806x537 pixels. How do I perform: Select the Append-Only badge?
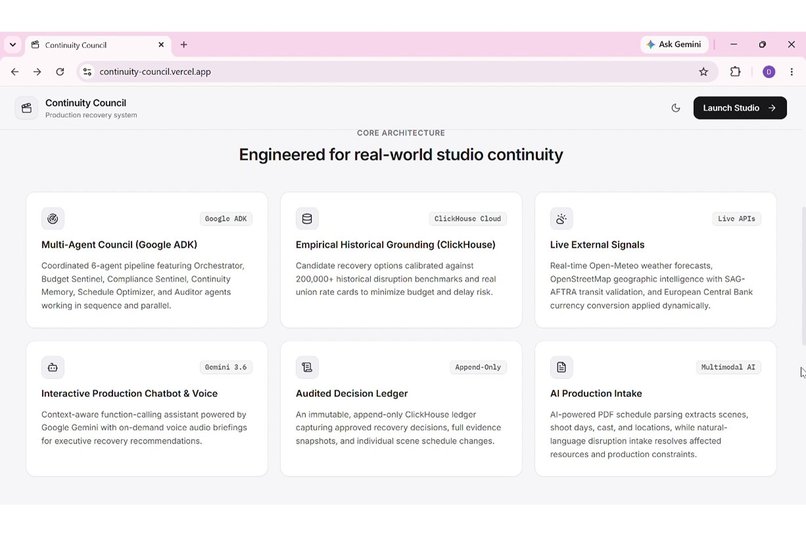click(x=478, y=367)
